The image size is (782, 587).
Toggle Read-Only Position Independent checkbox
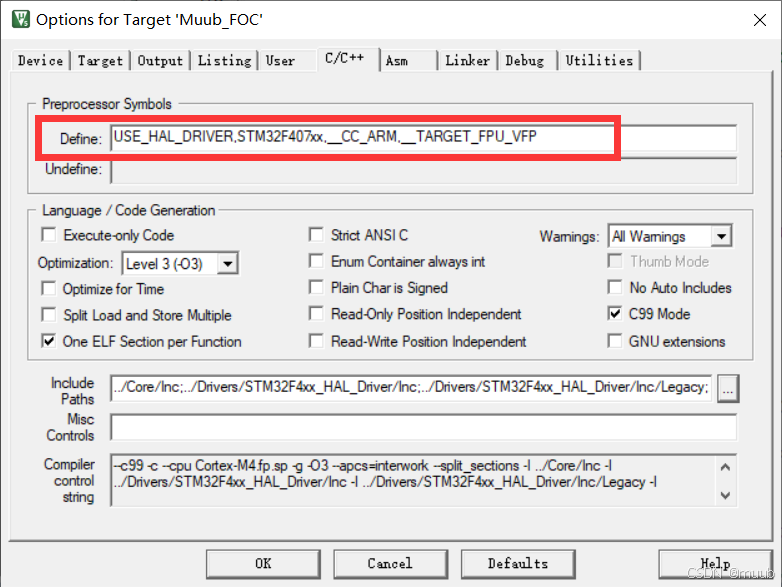click(x=316, y=314)
